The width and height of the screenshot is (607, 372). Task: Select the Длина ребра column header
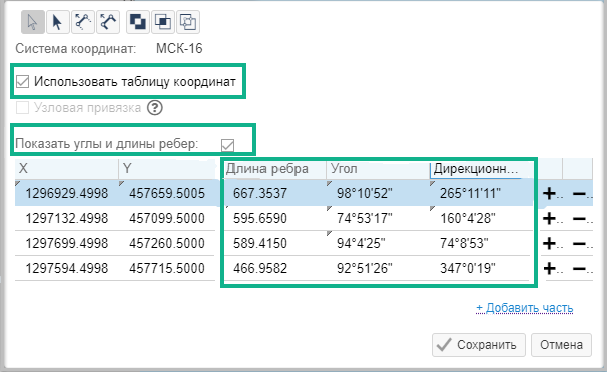click(275, 169)
